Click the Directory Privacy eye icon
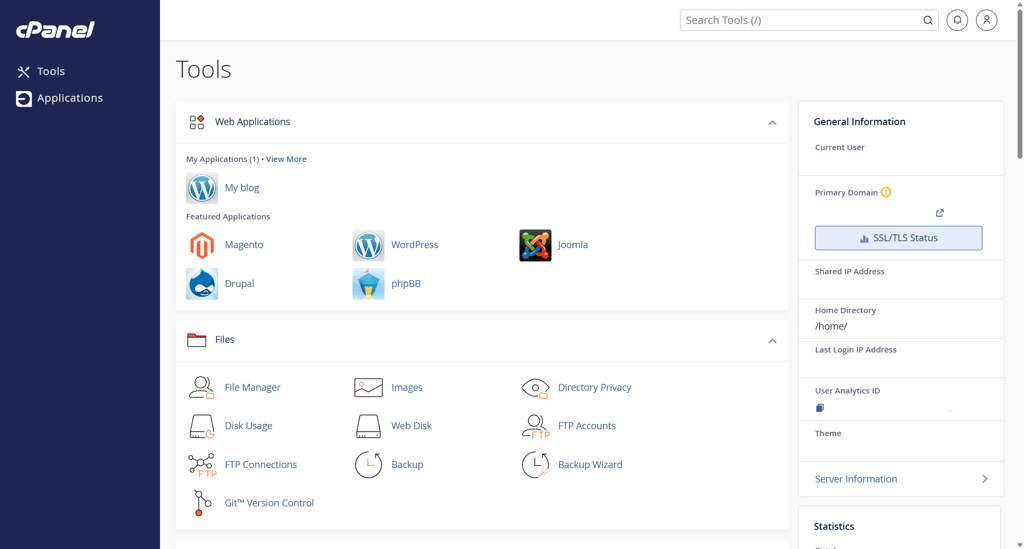1024x549 pixels. 535,388
